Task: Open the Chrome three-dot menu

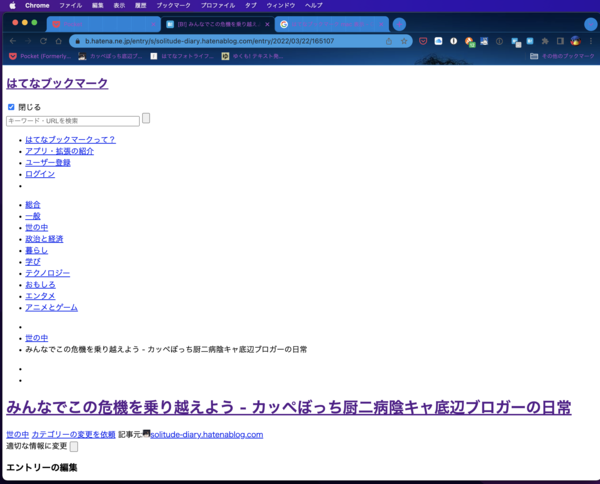Action: (591, 41)
